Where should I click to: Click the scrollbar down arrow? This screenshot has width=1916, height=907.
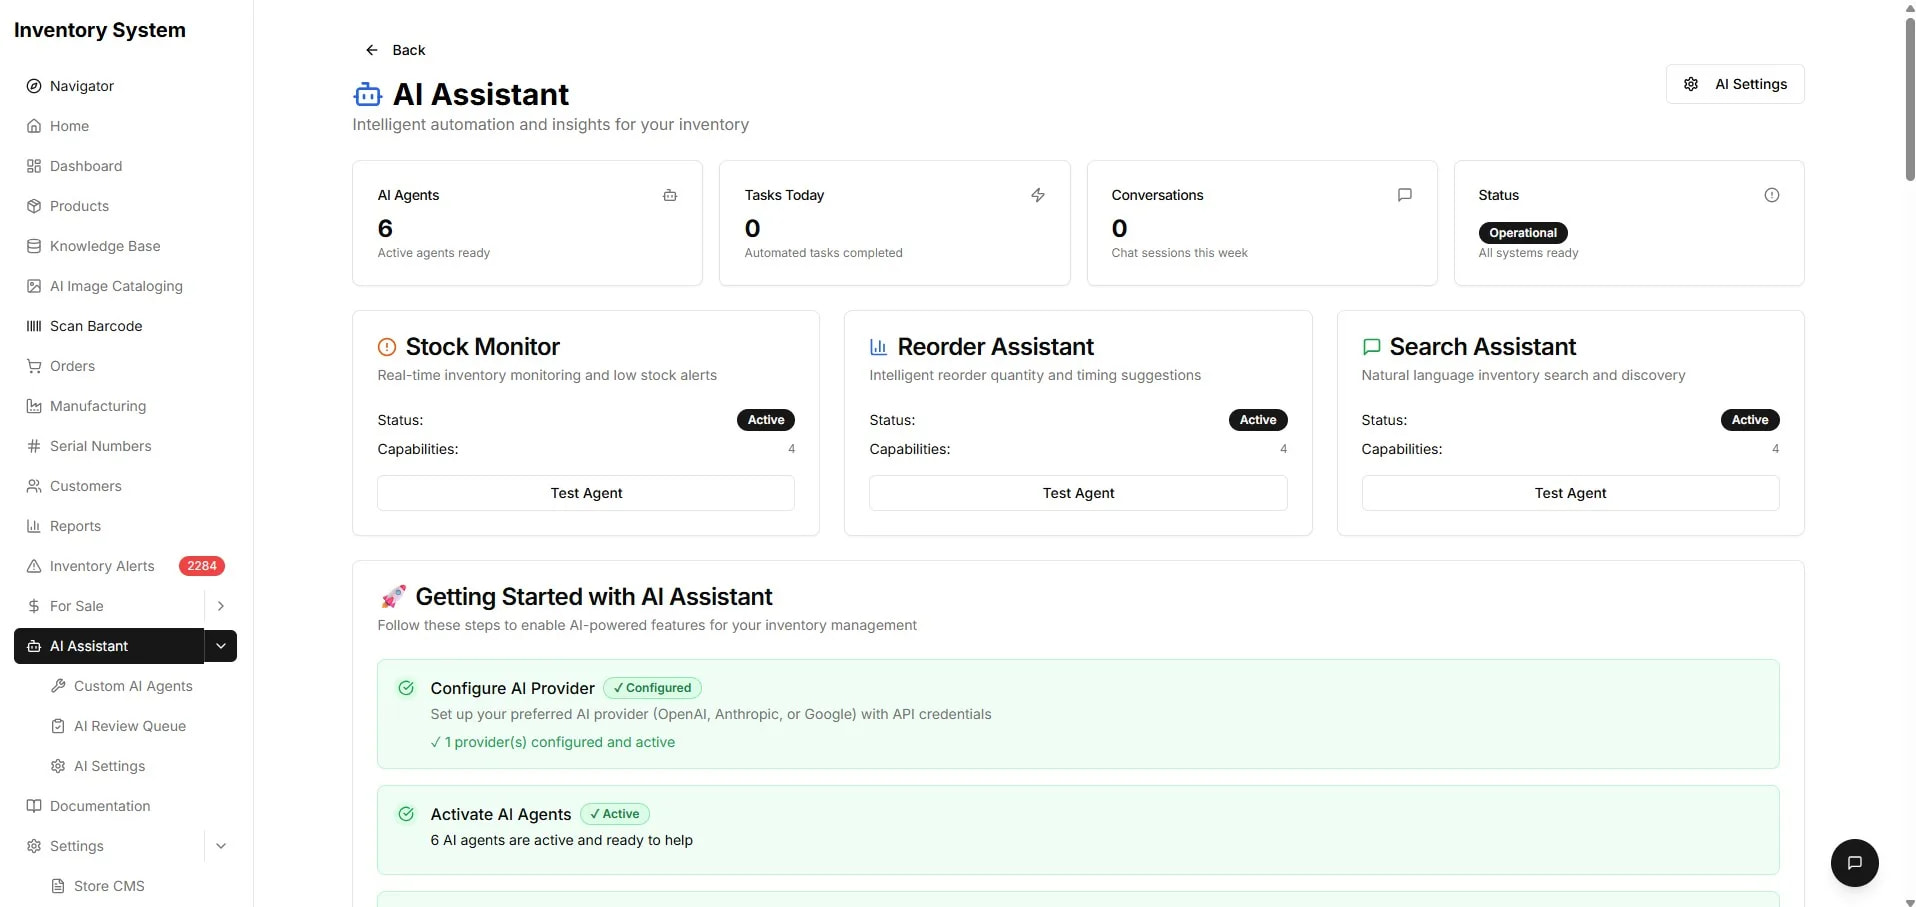pos(1910,902)
